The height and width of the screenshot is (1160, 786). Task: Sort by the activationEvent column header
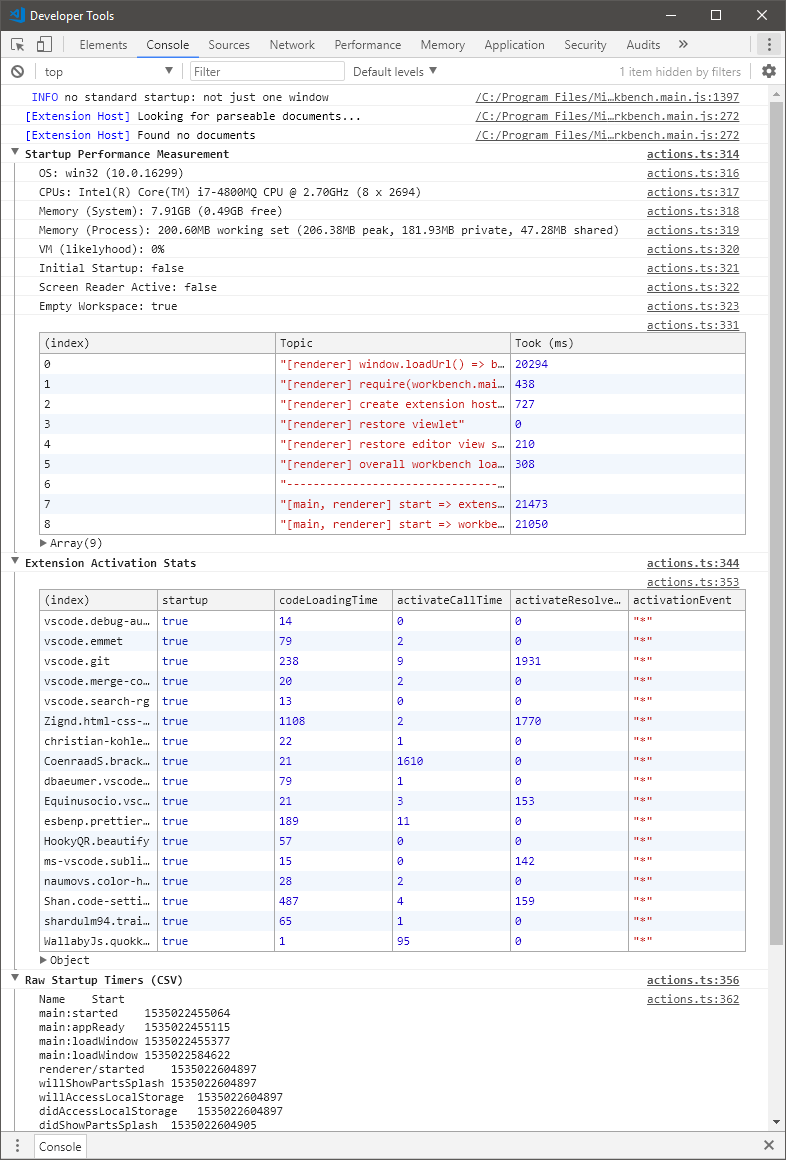[x=687, y=600]
